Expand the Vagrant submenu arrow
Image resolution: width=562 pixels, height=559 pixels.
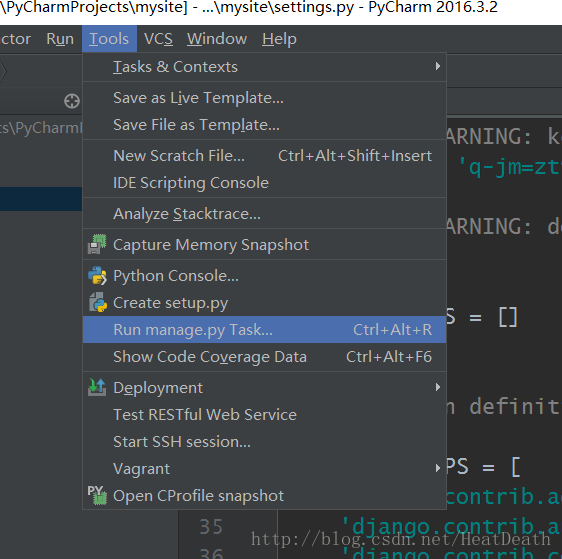coord(437,468)
